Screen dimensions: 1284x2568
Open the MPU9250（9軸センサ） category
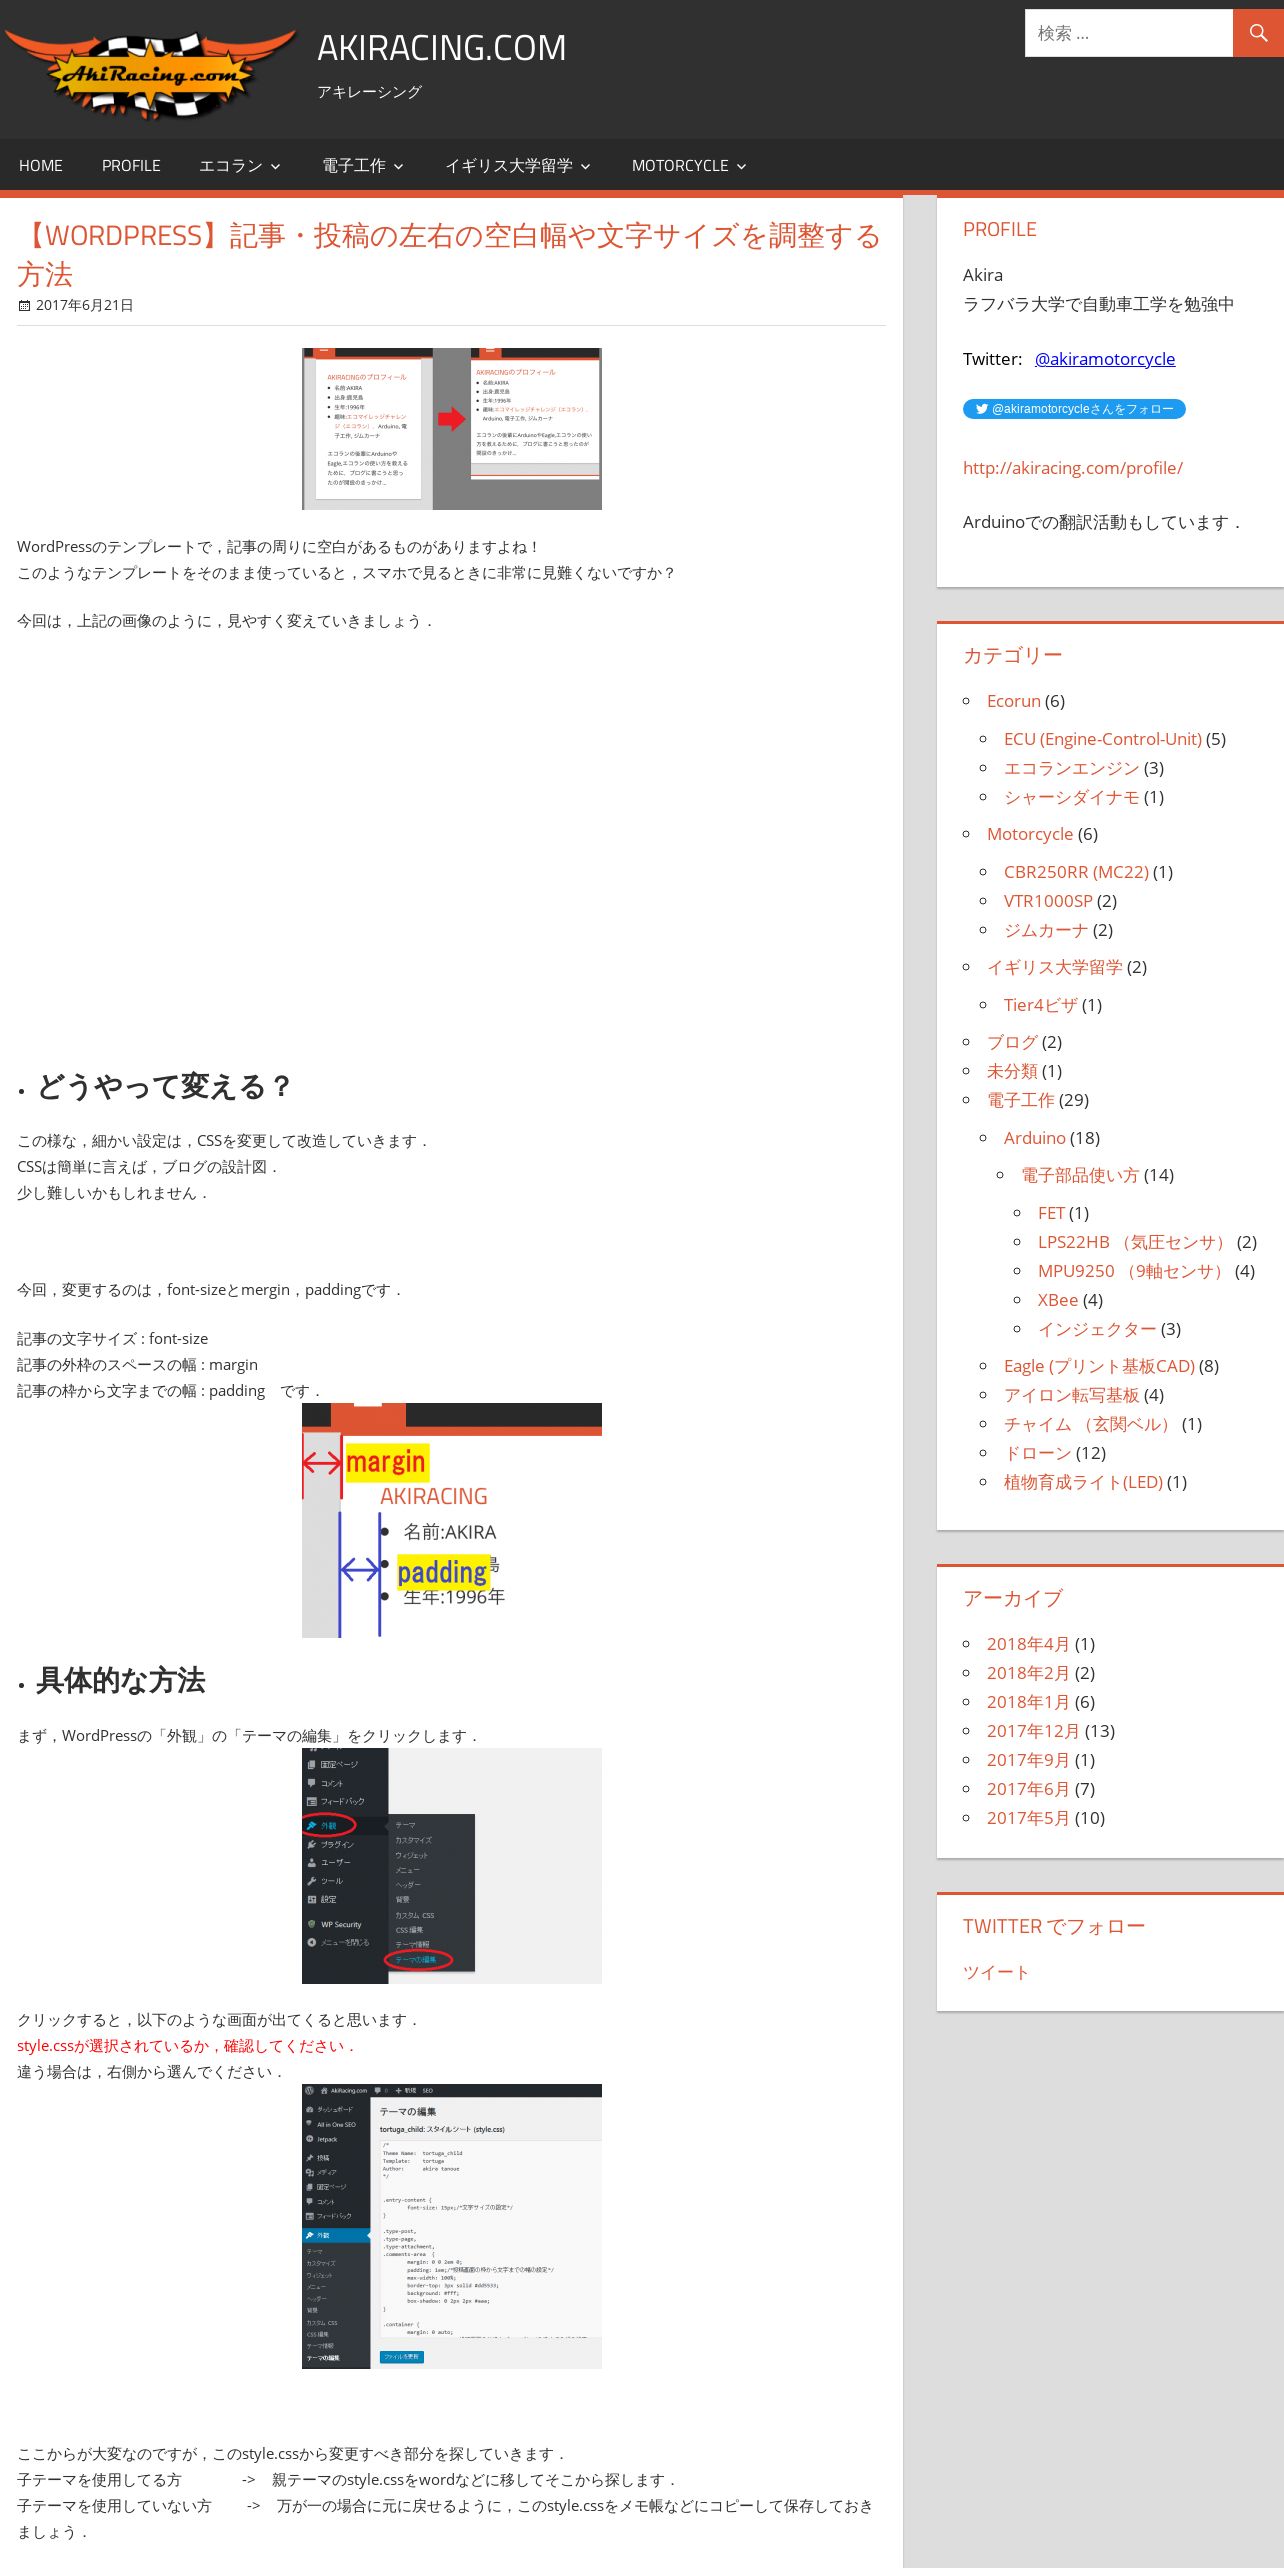point(1134,1271)
